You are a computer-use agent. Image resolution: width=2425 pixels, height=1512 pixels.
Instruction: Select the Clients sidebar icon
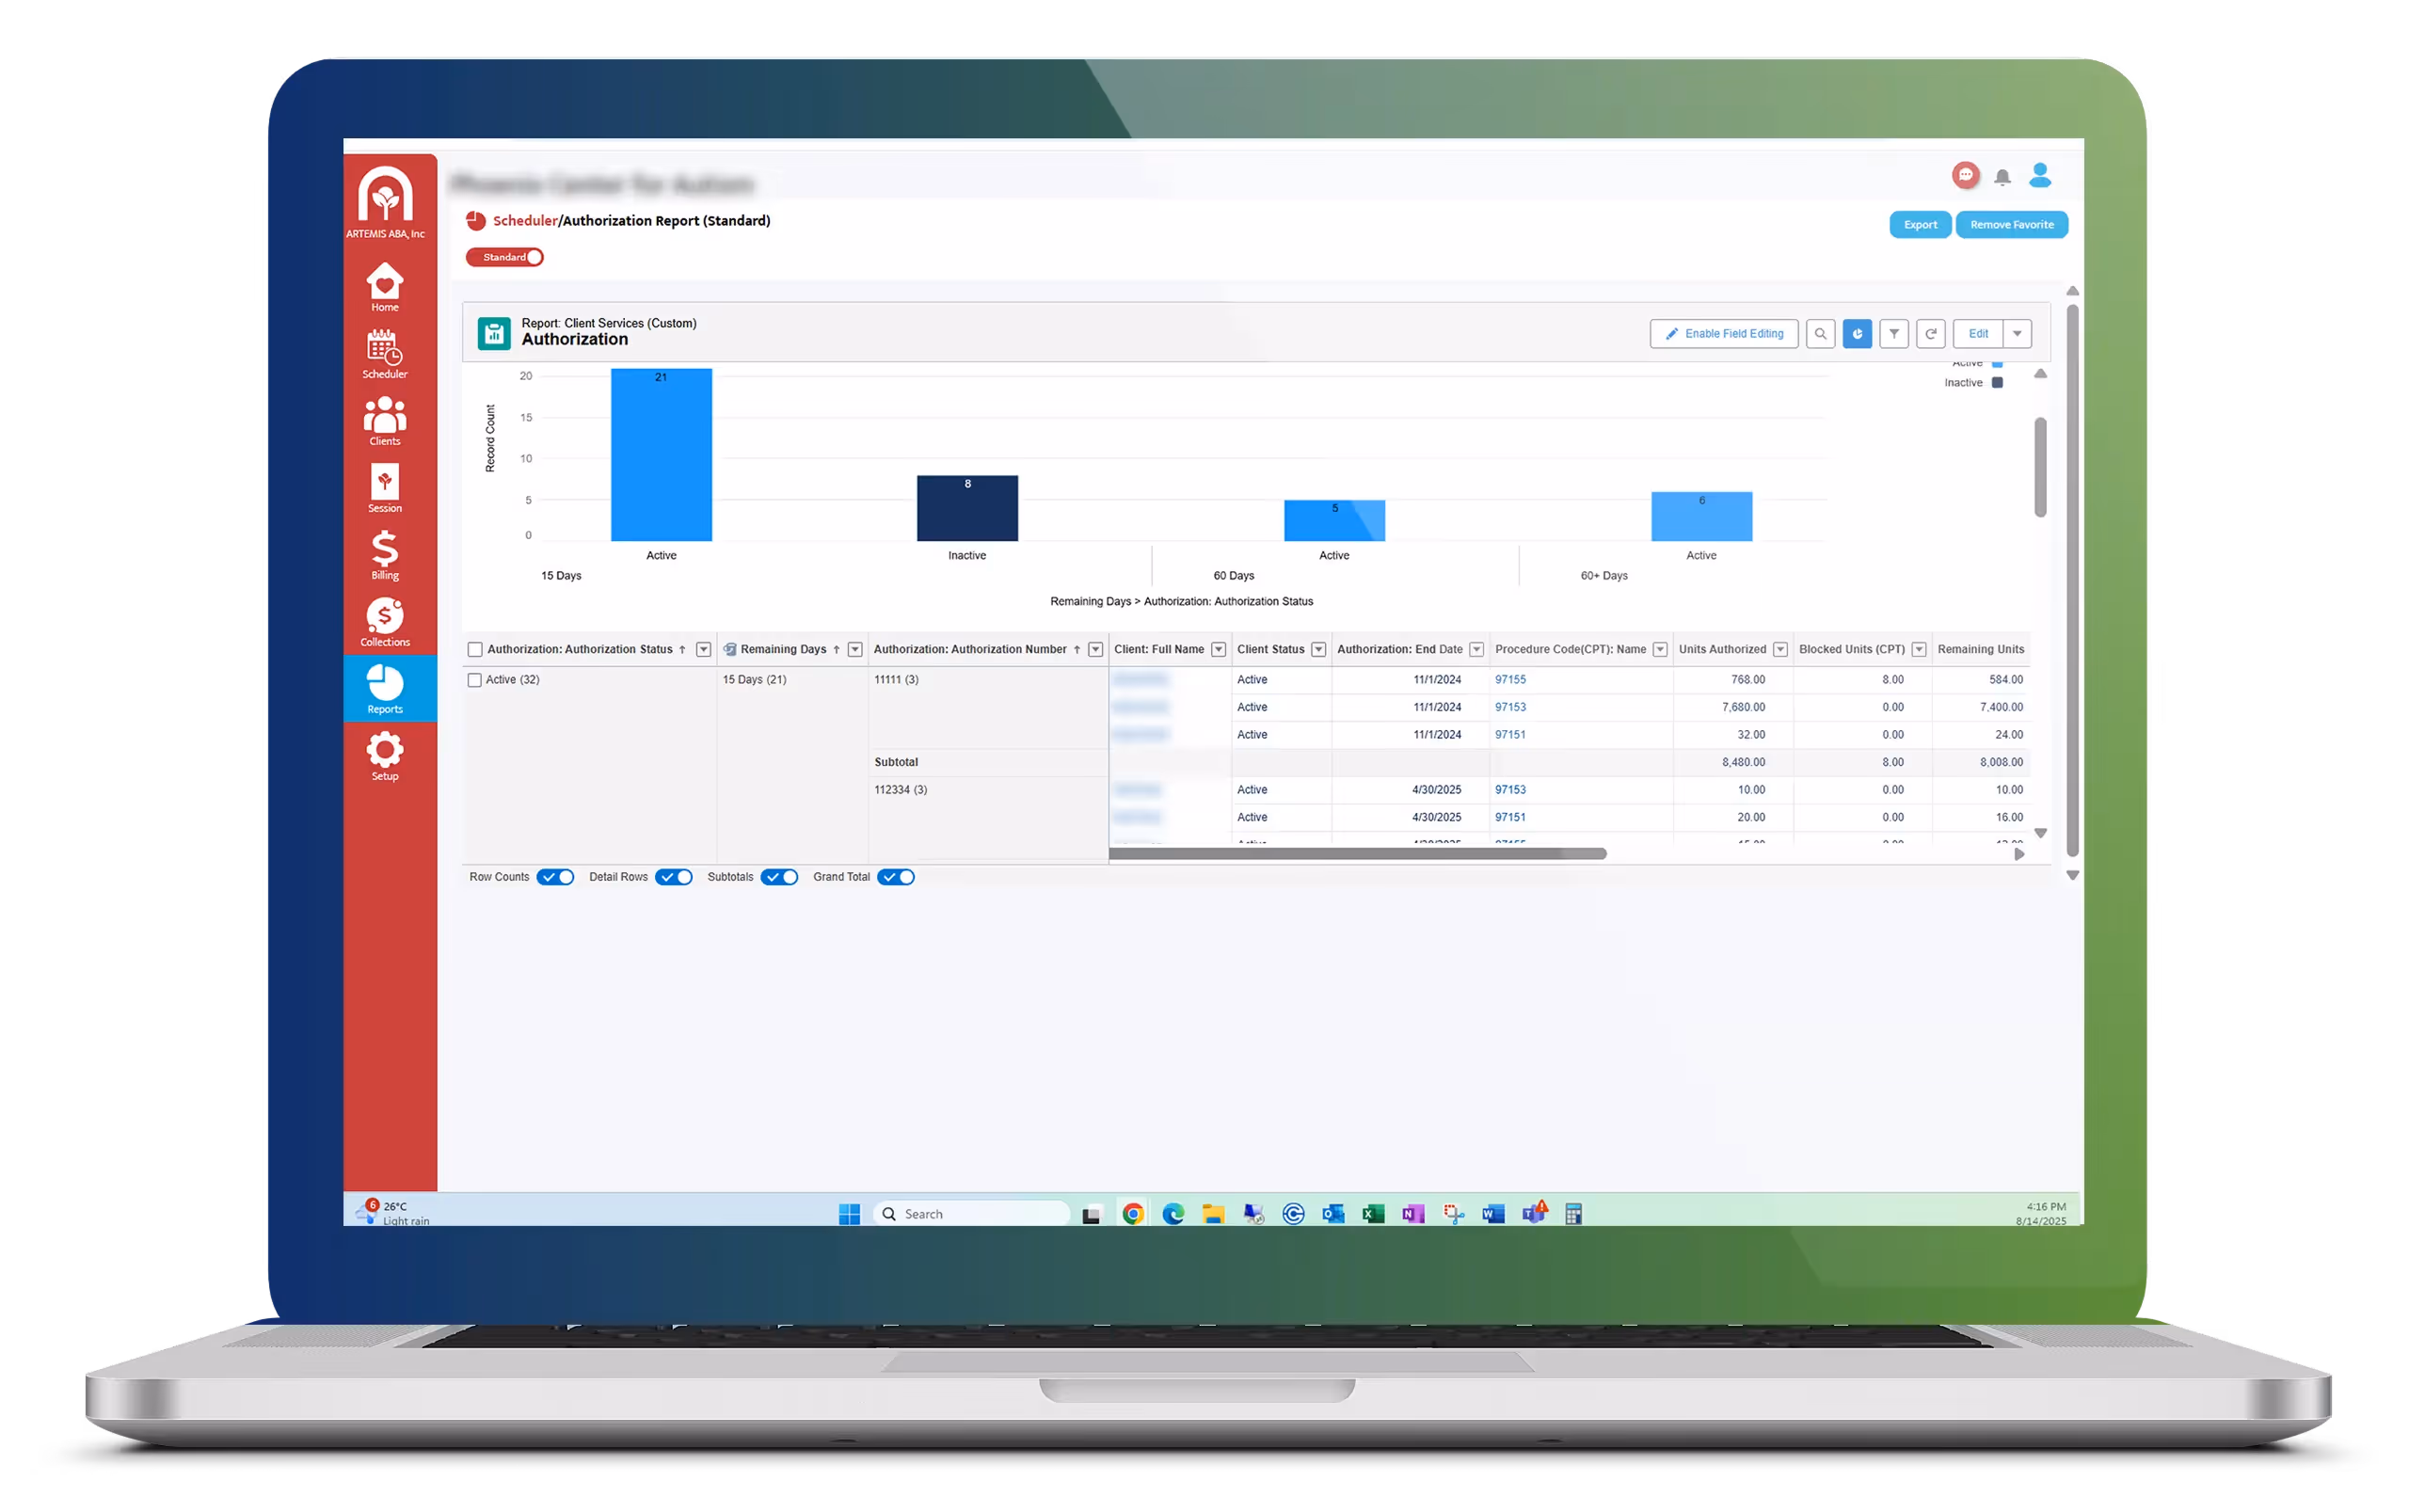[384, 420]
